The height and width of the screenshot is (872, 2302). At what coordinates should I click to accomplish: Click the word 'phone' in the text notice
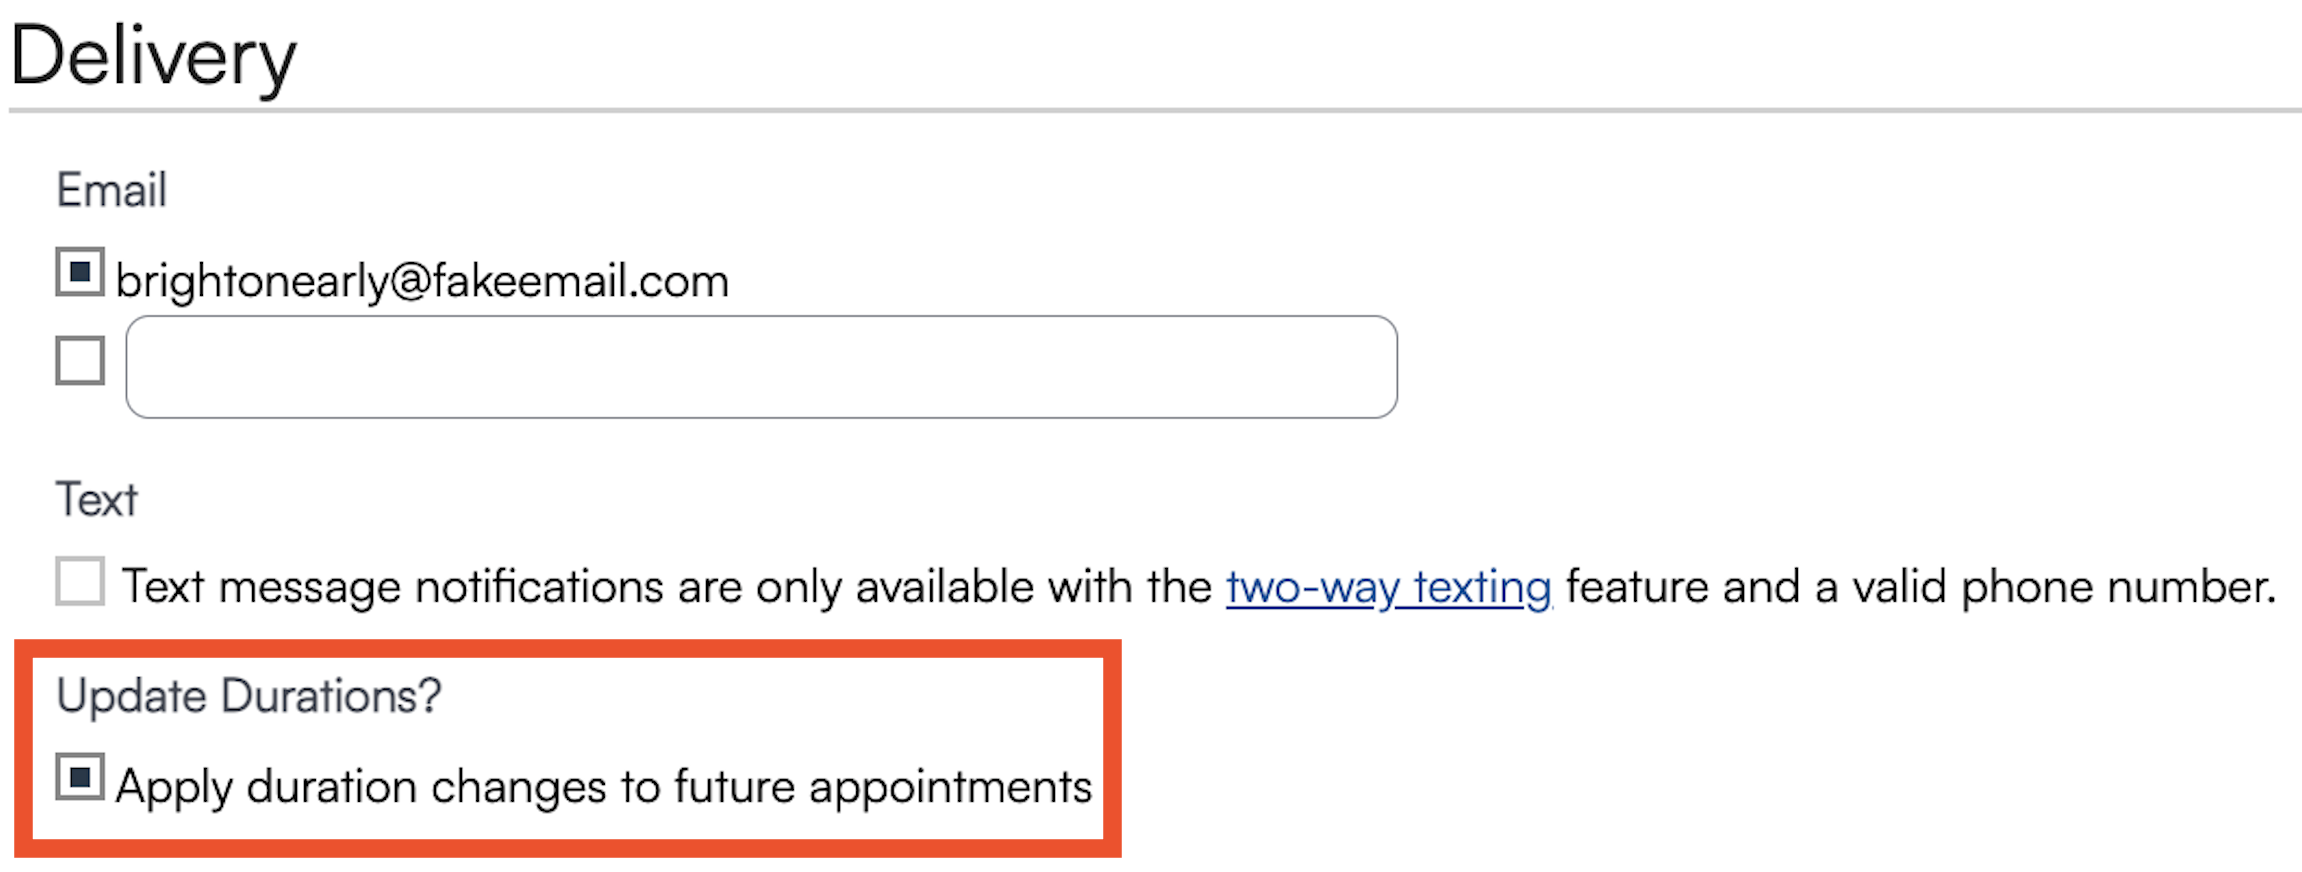(x=2026, y=587)
